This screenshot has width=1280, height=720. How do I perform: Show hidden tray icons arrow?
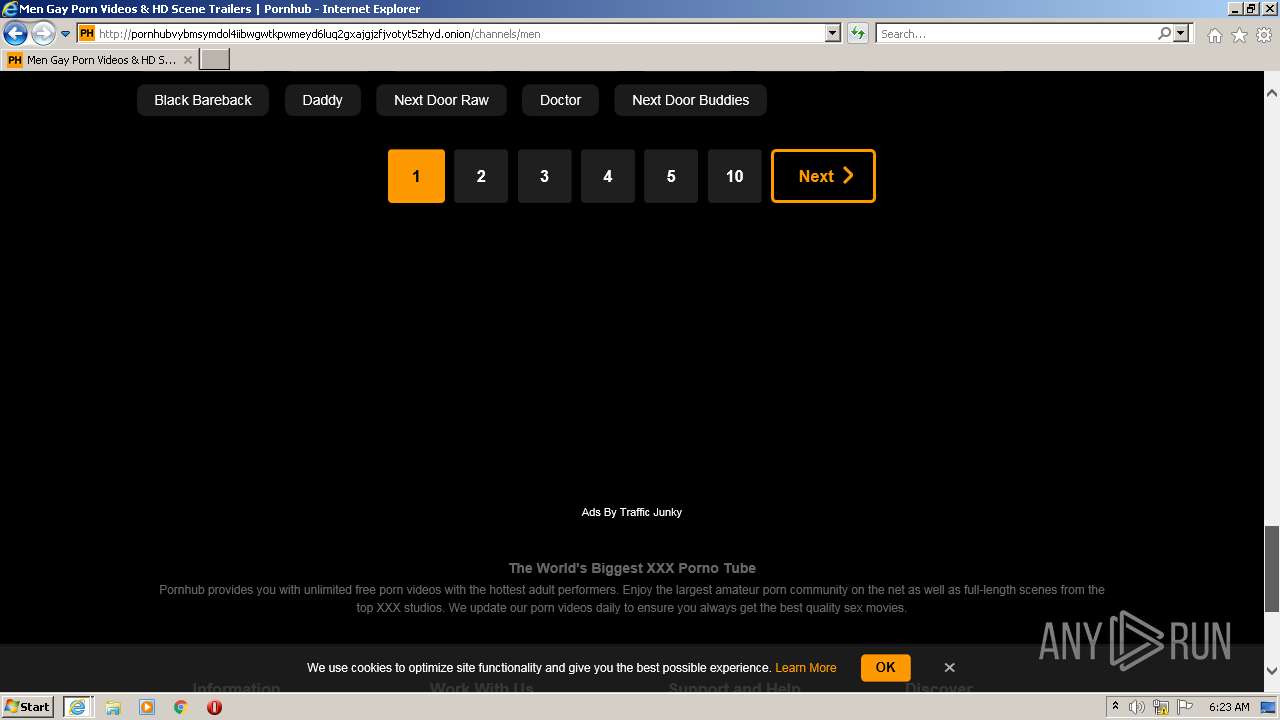pos(1115,707)
